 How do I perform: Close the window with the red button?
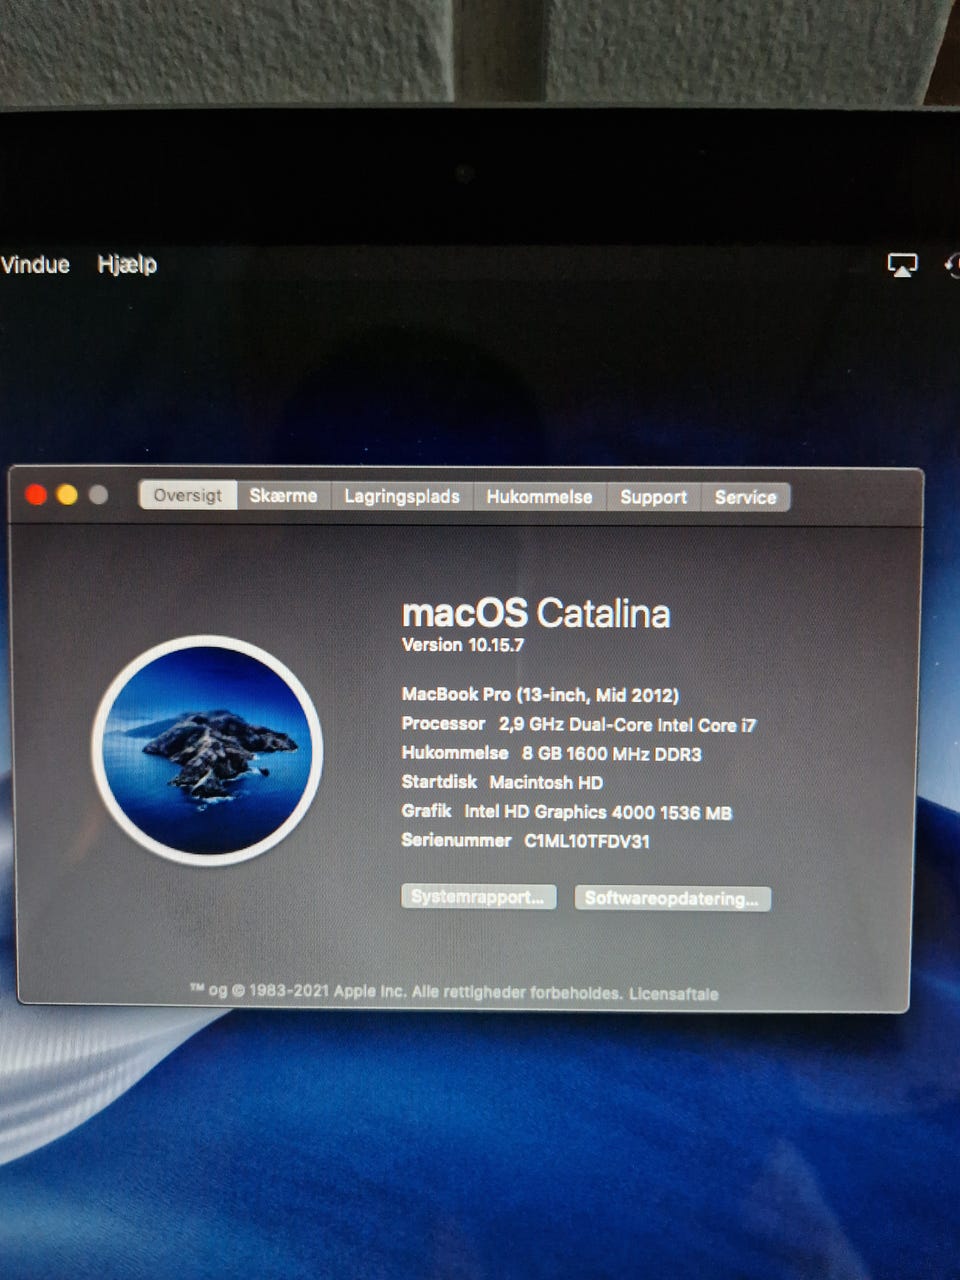[x=36, y=495]
